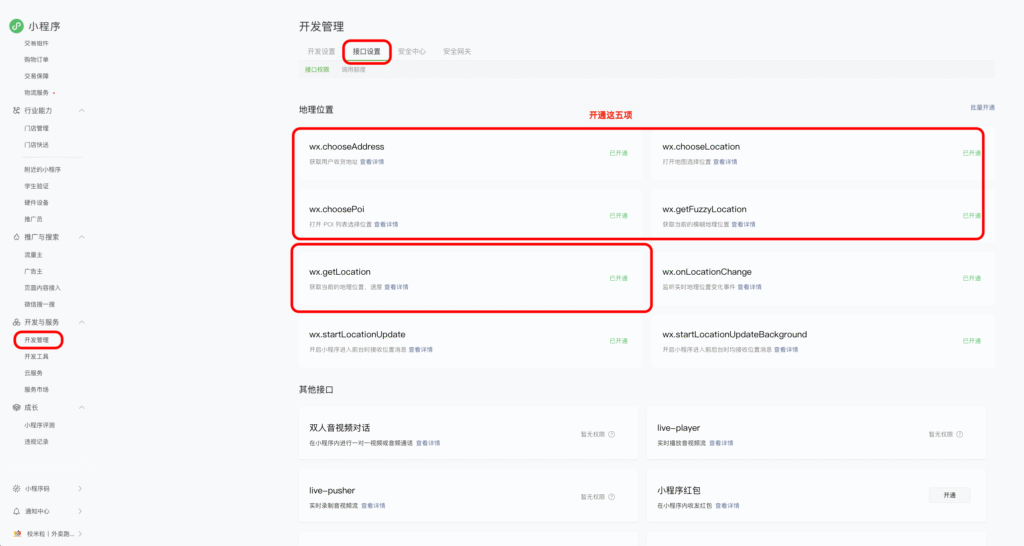Open 购物订单 in the sidebar
1024x546 pixels.
[37, 60]
